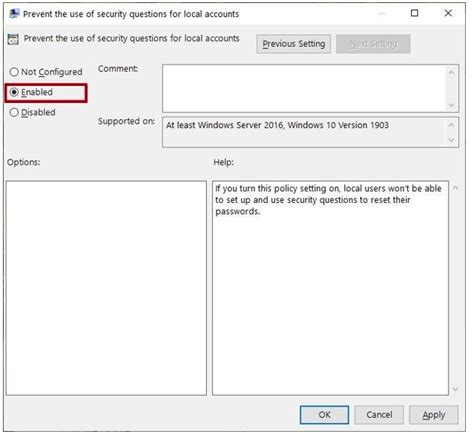Image resolution: width=474 pixels, height=437 pixels.
Task: Click the 'Help:' label
Action: click(x=224, y=162)
